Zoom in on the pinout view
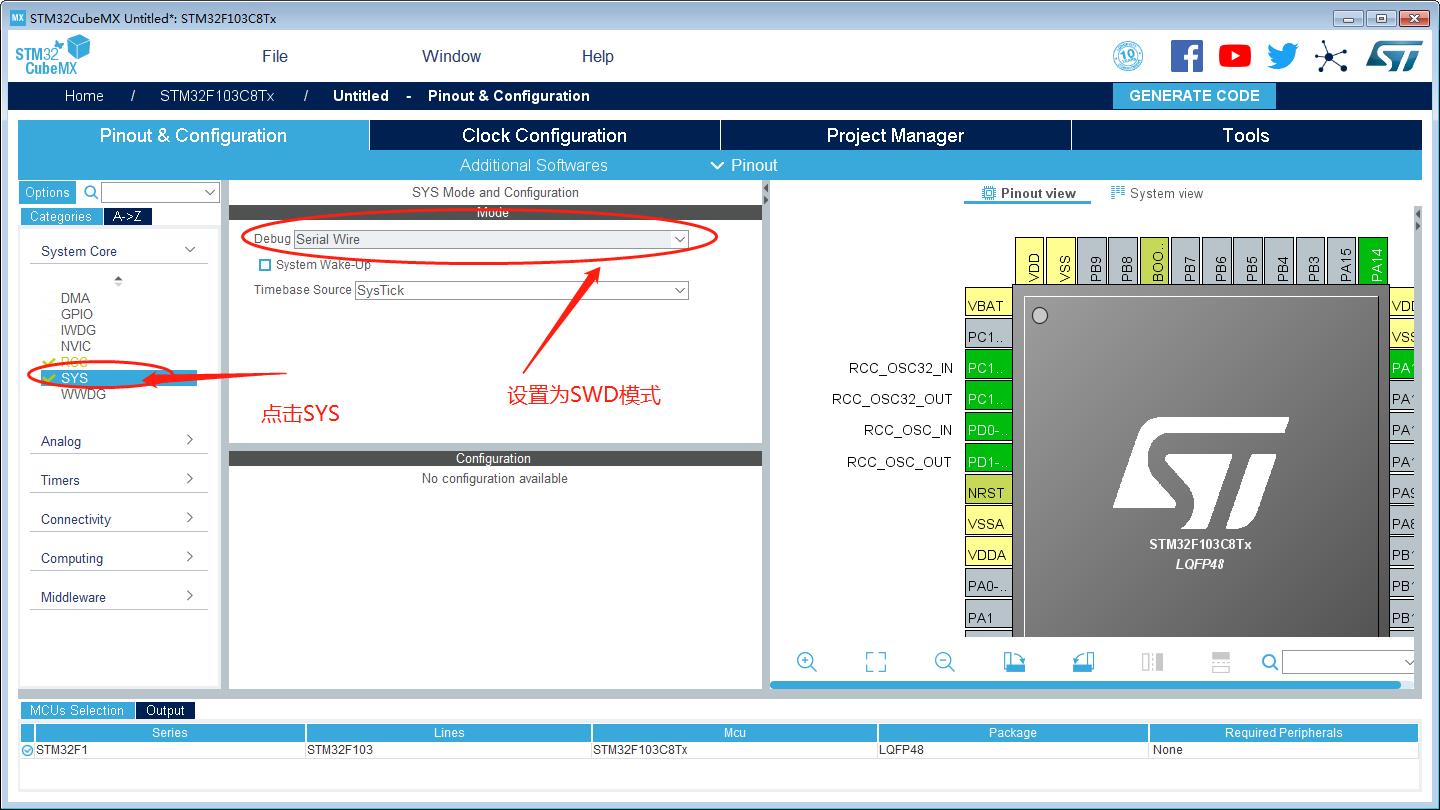This screenshot has height=810, width=1440. coord(807,662)
